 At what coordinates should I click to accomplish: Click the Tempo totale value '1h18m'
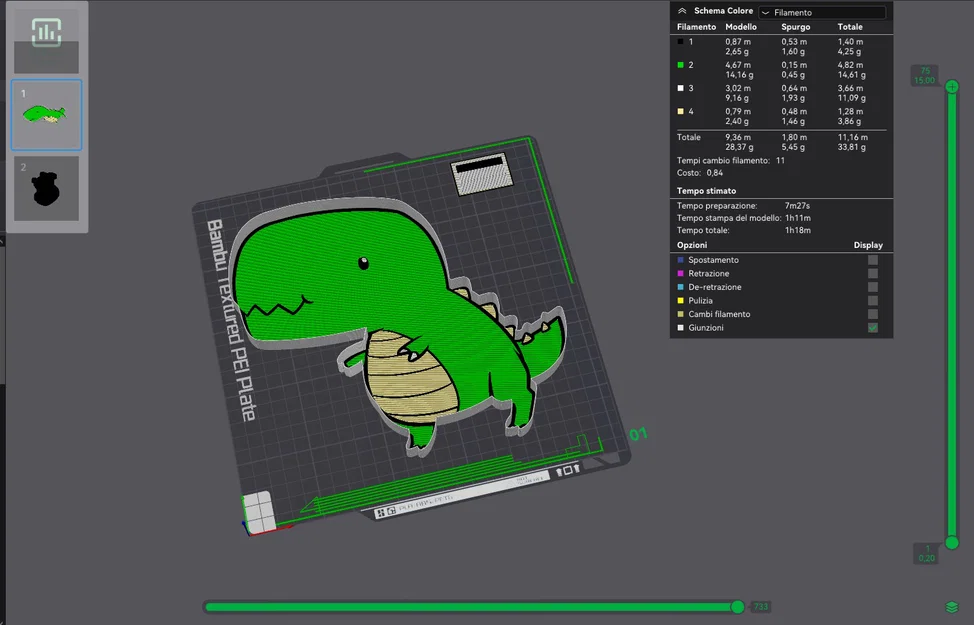point(798,230)
